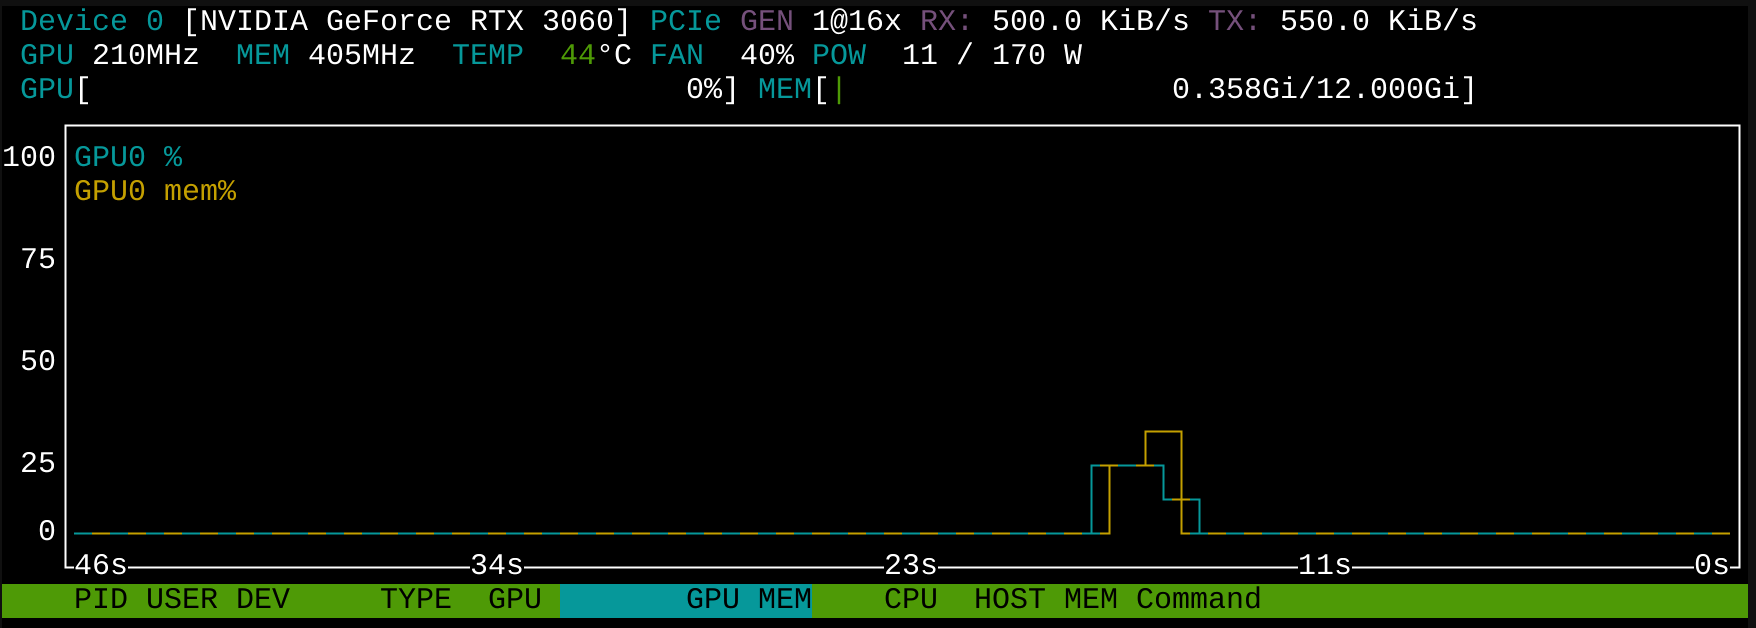This screenshot has height=628, width=1756.
Task: Click the '0s' time axis label
Action: pyautogui.click(x=1712, y=565)
